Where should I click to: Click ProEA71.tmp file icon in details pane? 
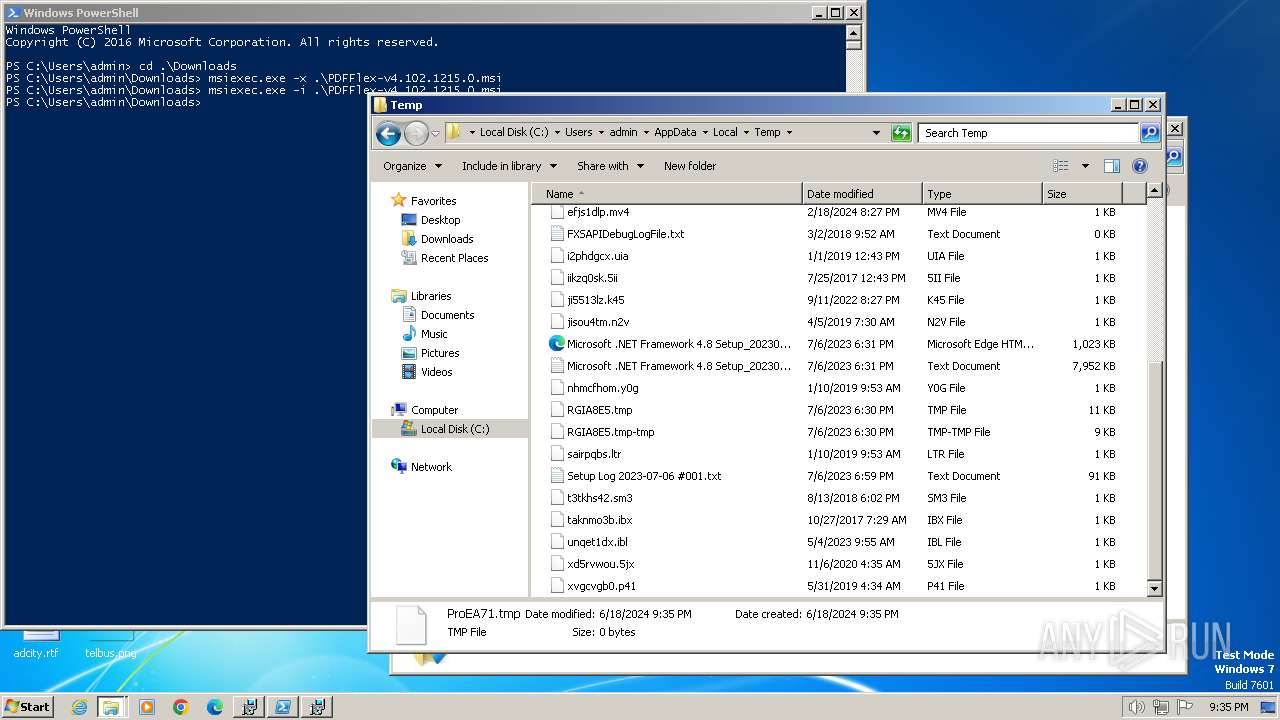pos(411,624)
